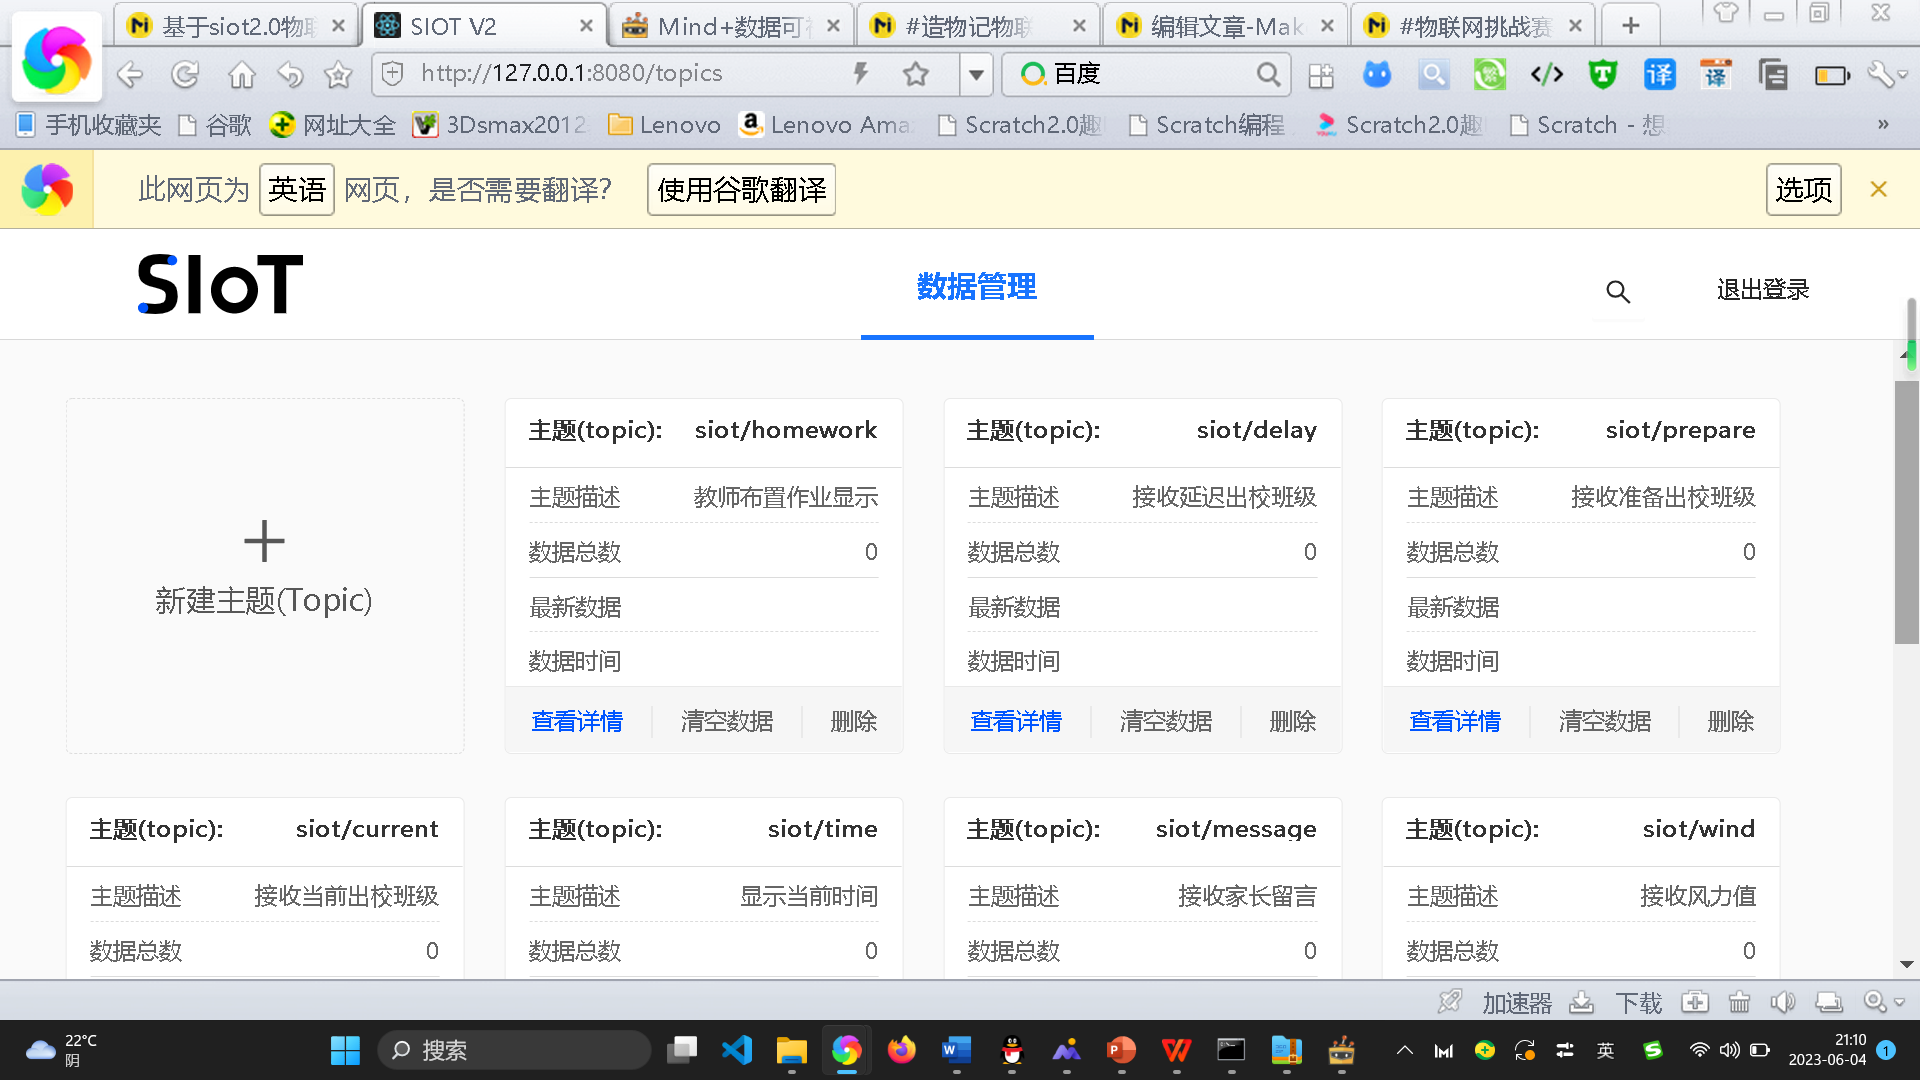View details of siot/prepare topic
The width and height of the screenshot is (1920, 1080).
1455,721
